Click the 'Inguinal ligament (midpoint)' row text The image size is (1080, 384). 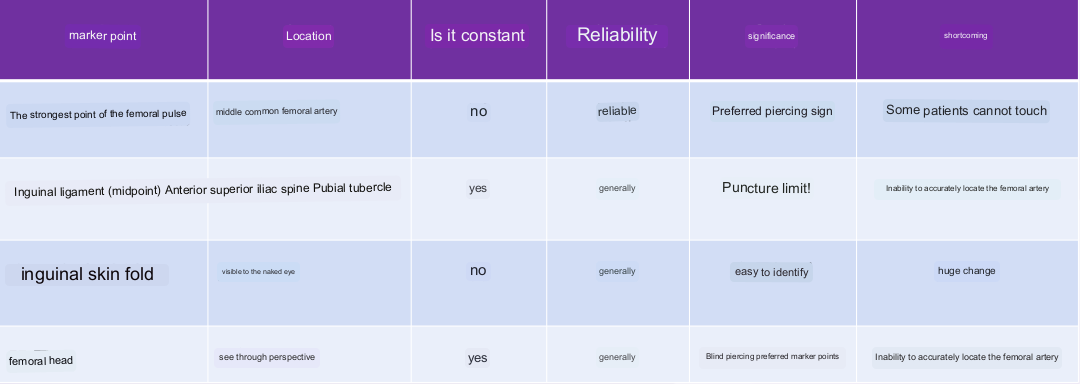coord(87,191)
